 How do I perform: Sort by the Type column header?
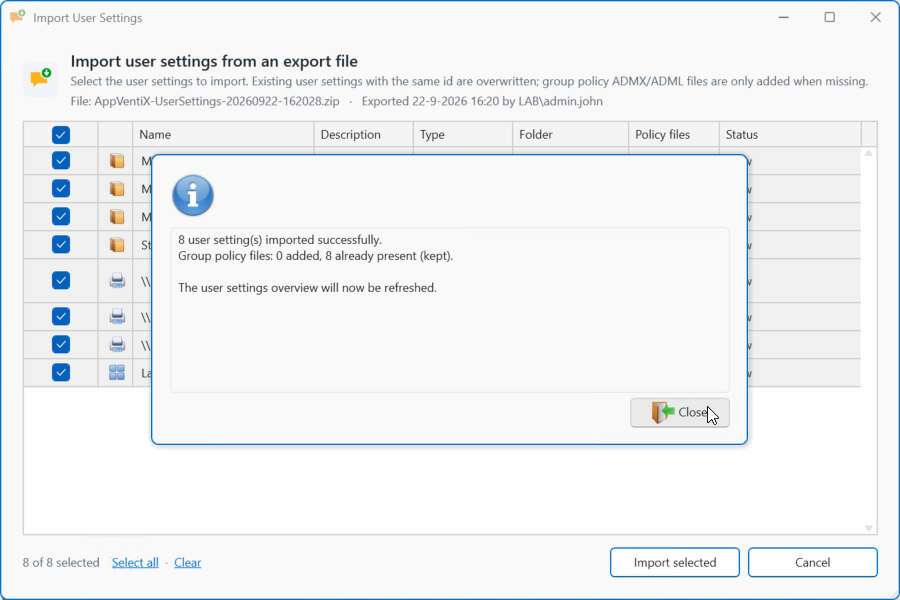click(x=463, y=134)
